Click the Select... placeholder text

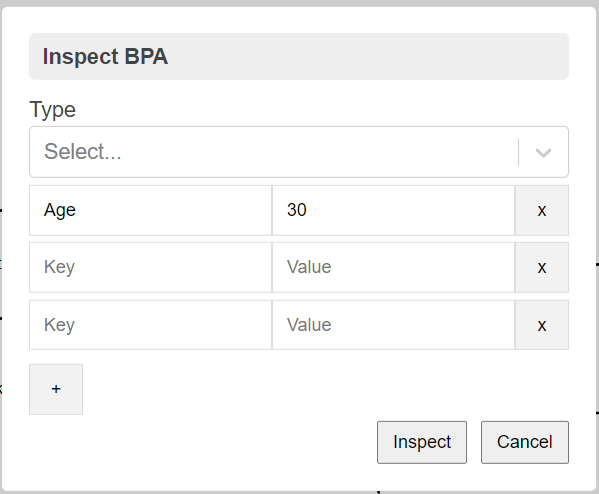(83, 152)
